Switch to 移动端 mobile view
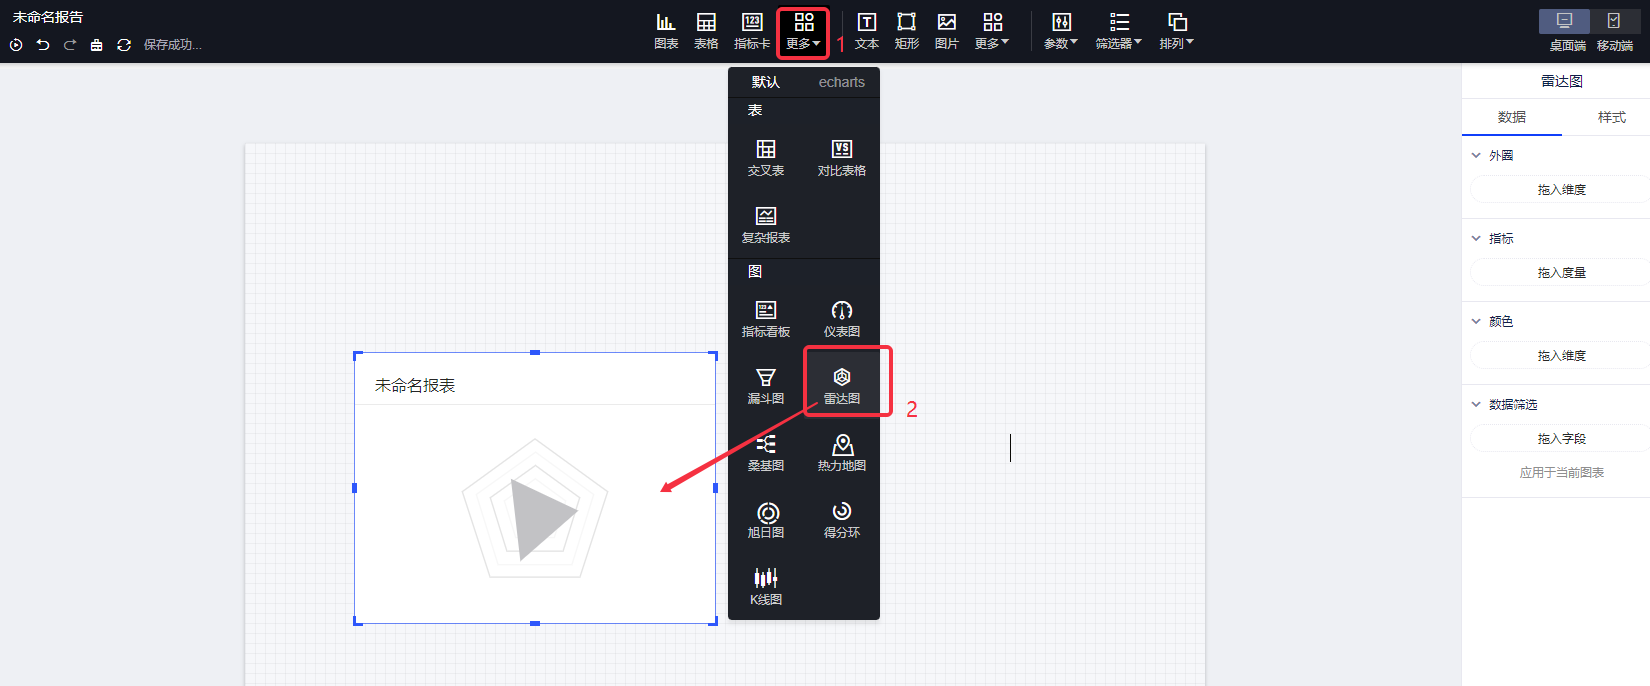This screenshot has width=1650, height=686. coord(1614,30)
